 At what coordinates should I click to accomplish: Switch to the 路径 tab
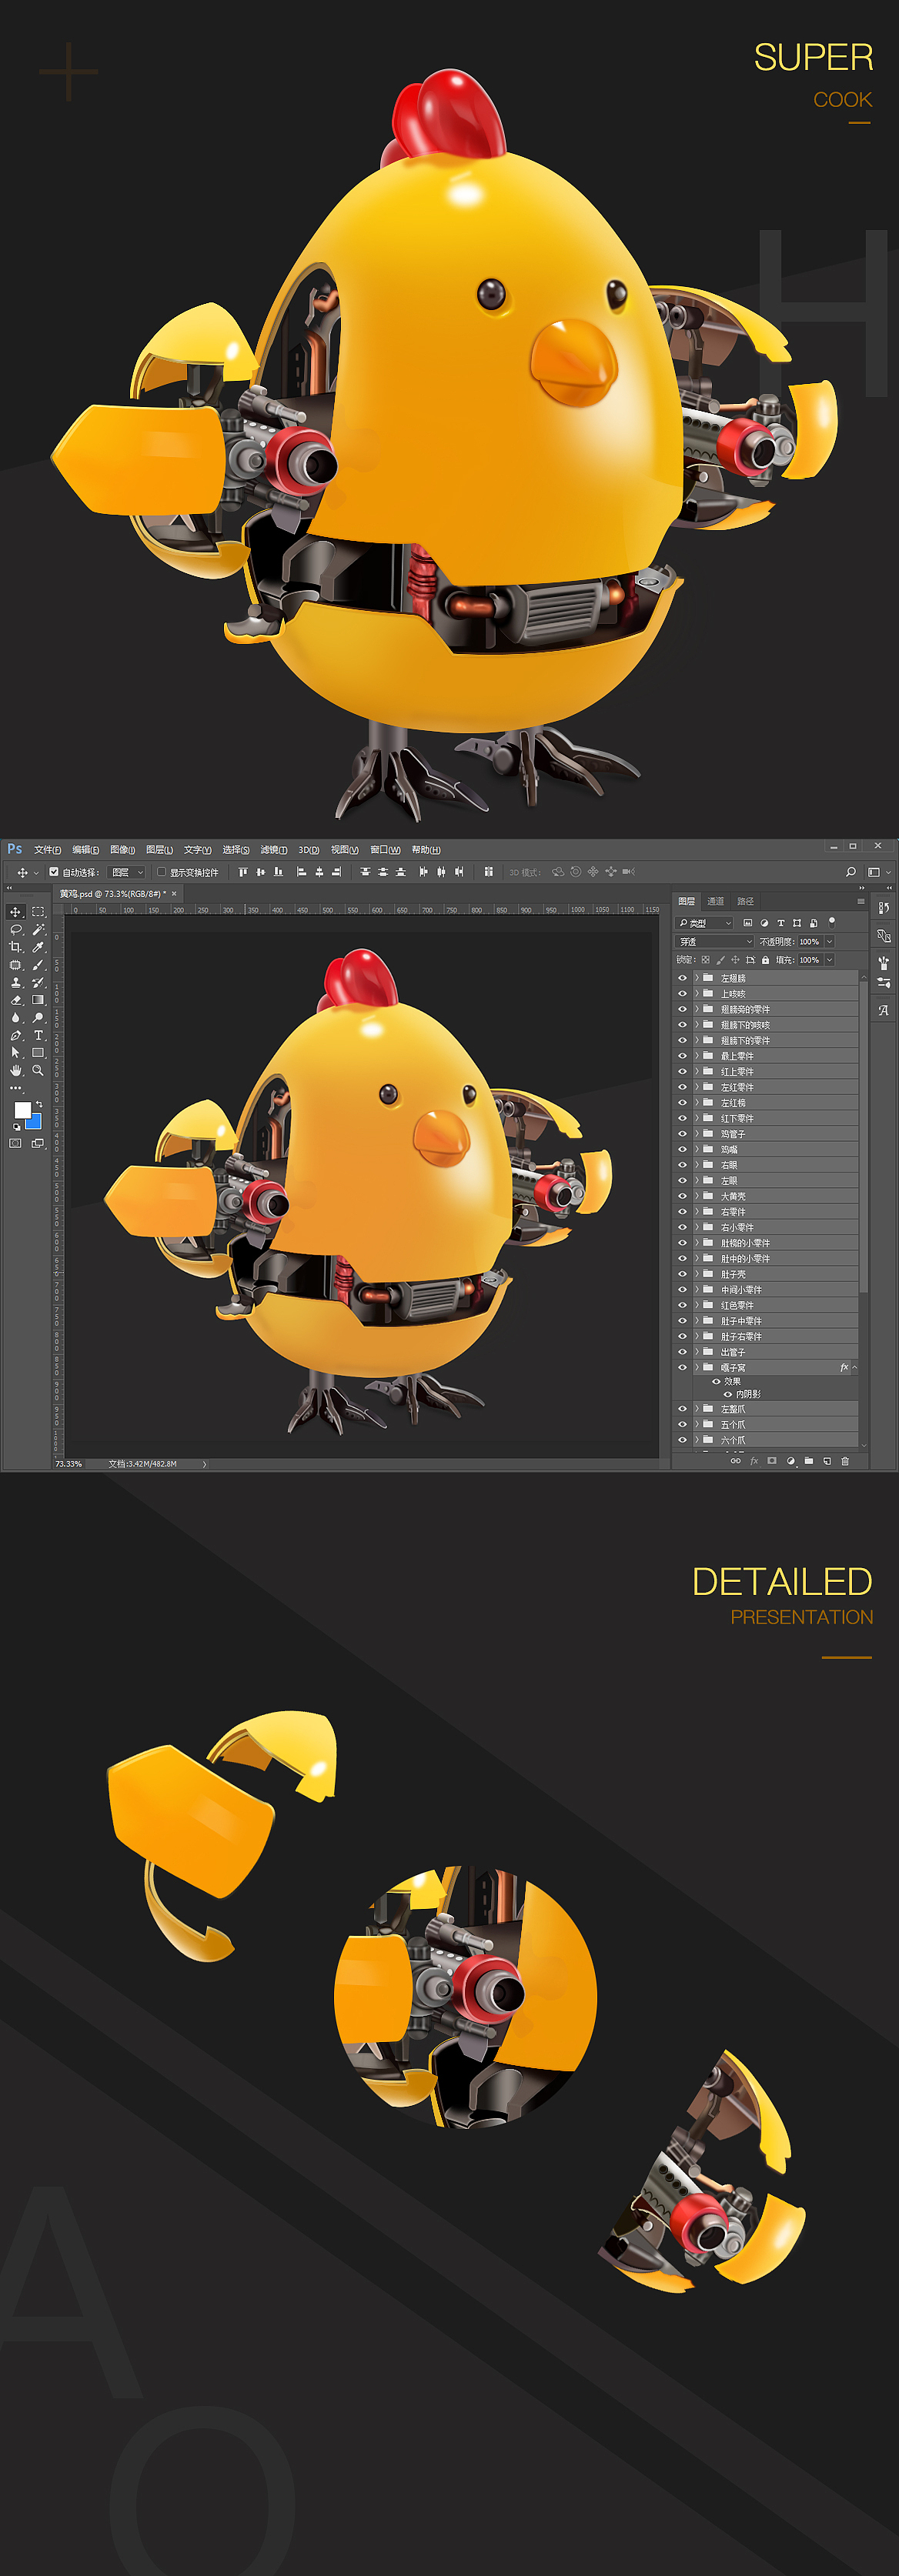[x=746, y=901]
